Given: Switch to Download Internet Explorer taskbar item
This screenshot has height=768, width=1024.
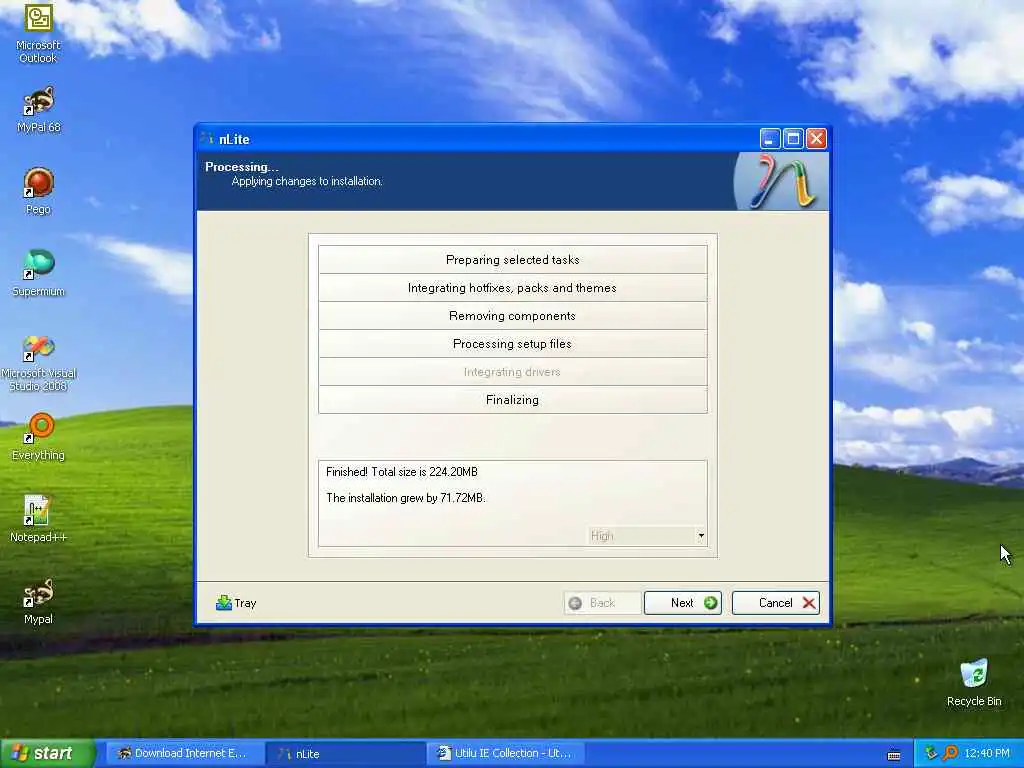Looking at the screenshot, I should [x=183, y=753].
